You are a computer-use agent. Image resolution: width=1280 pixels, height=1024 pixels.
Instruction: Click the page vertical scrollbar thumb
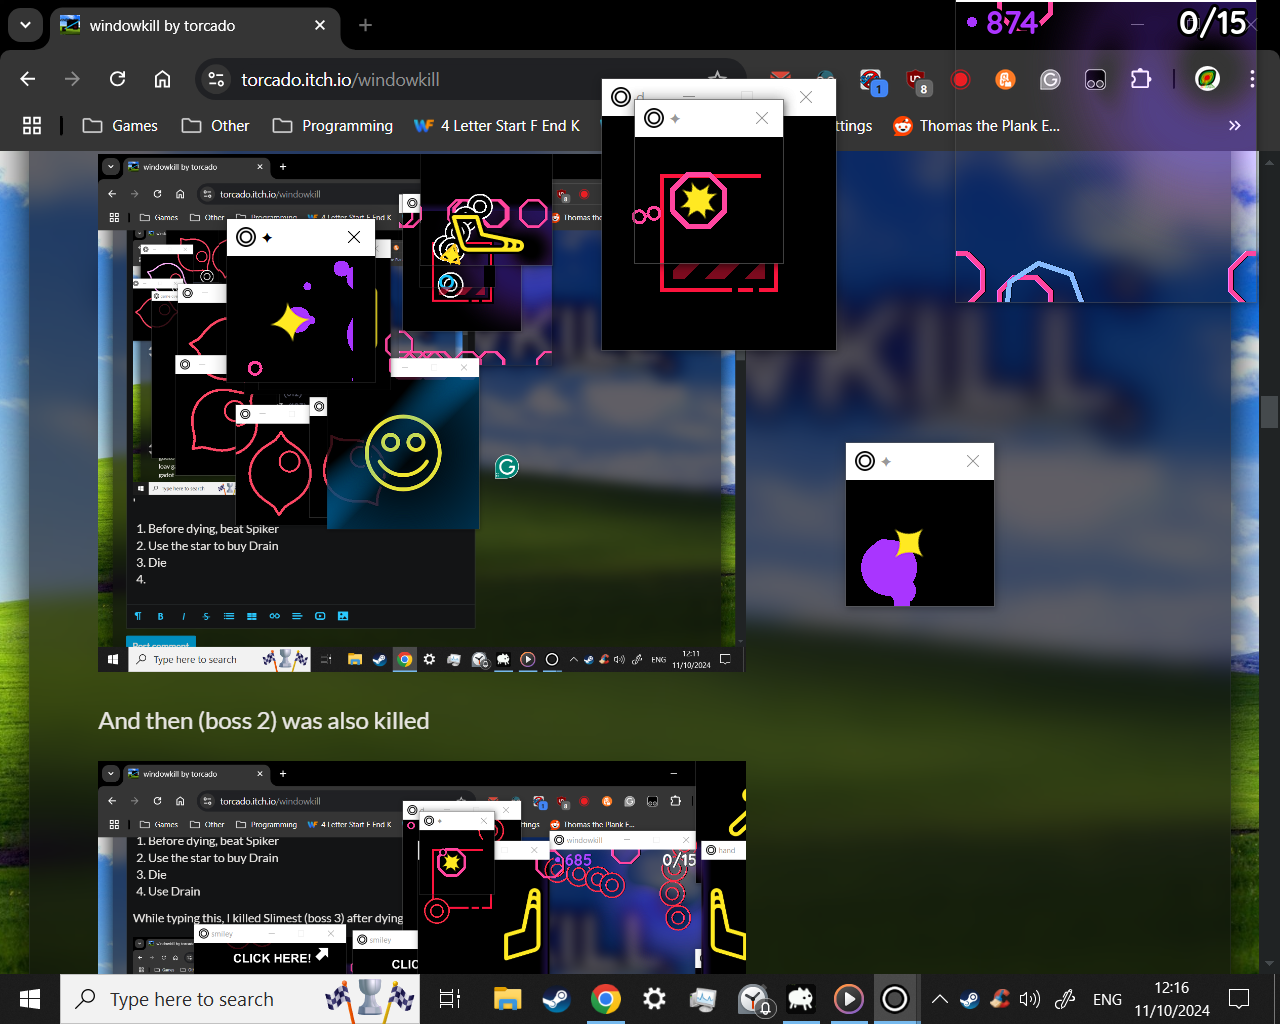point(1269,411)
